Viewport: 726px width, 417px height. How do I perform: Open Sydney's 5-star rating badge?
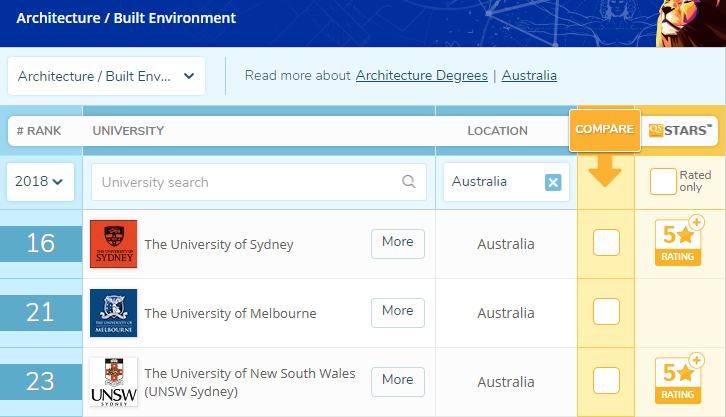680,241
